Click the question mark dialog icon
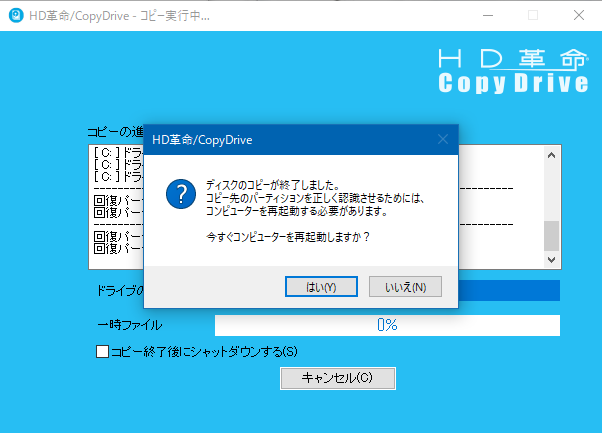Image resolution: width=602 pixels, height=433 pixels. [x=181, y=194]
